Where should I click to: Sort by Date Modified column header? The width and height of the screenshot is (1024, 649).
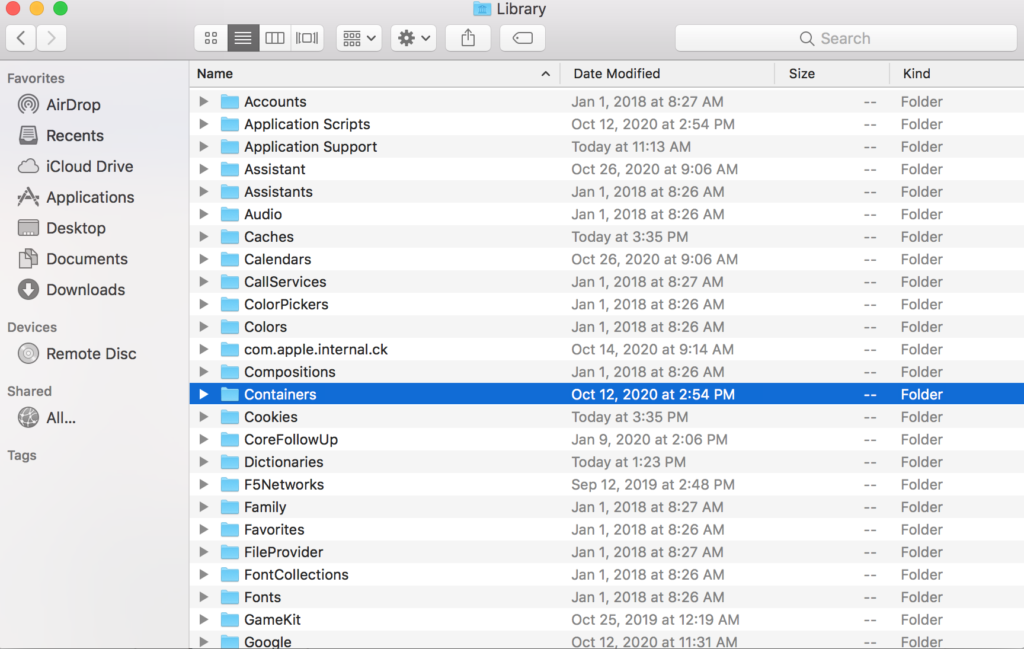[x=616, y=73]
